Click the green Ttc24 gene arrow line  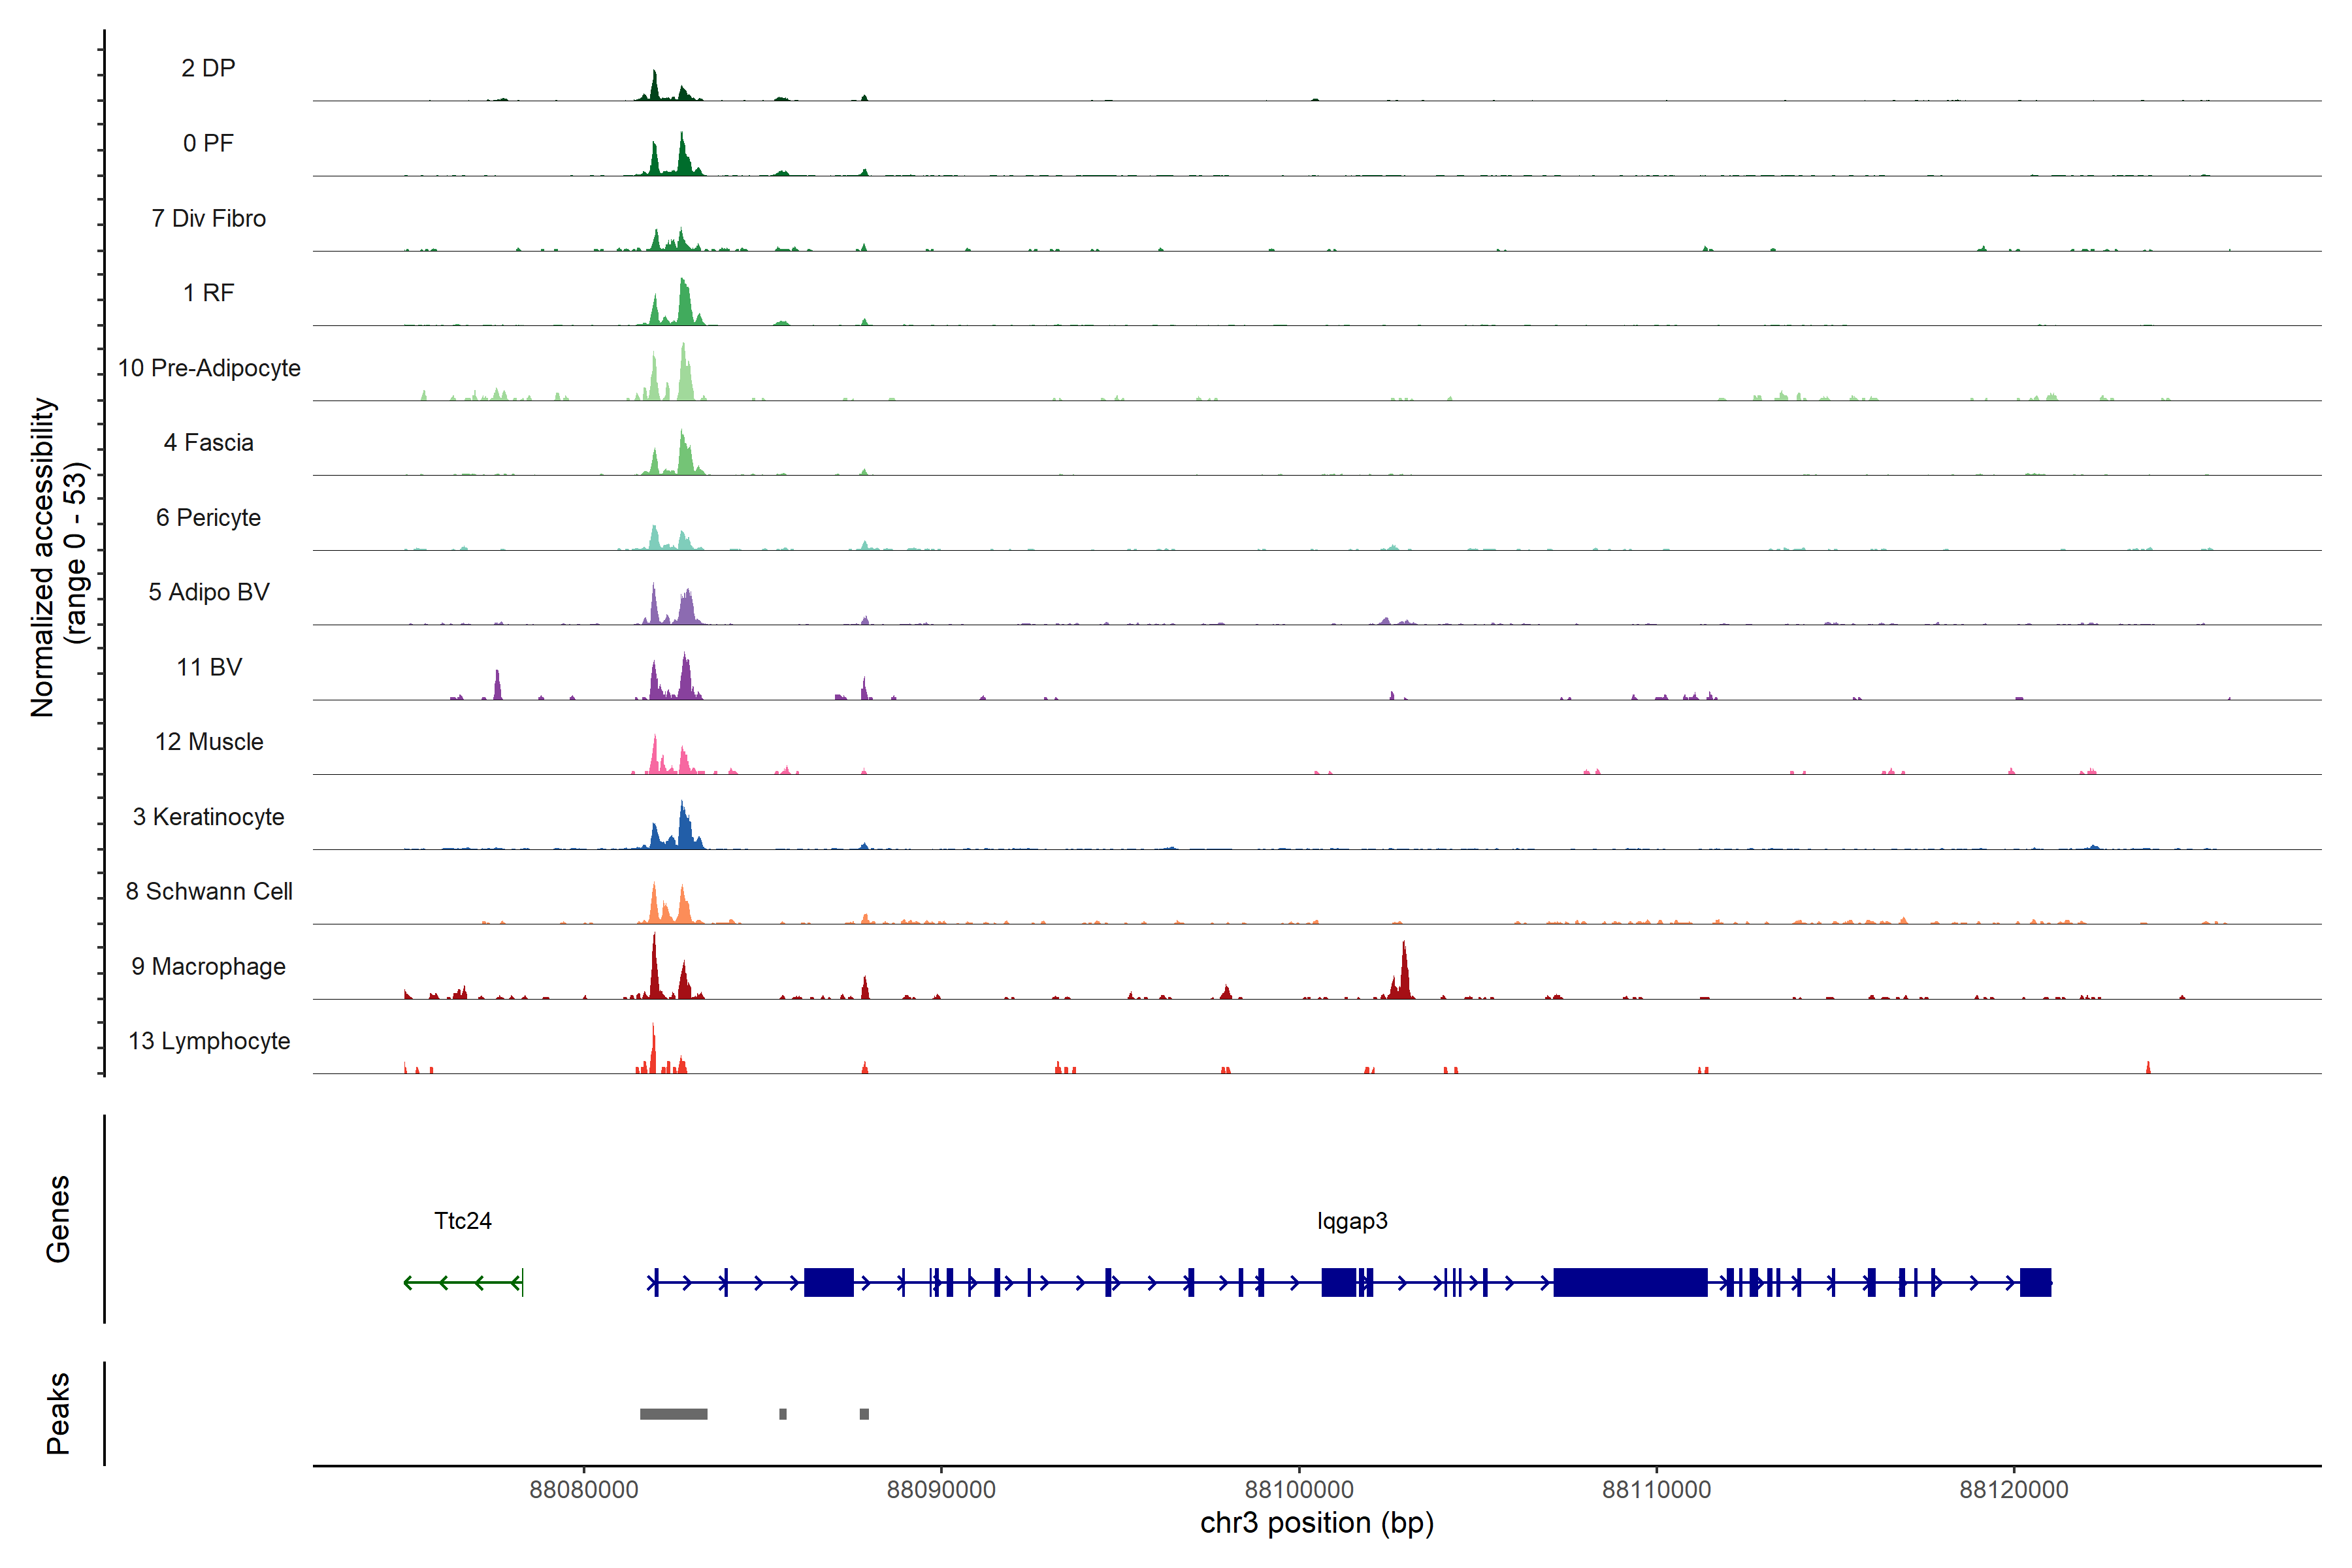462,1282
